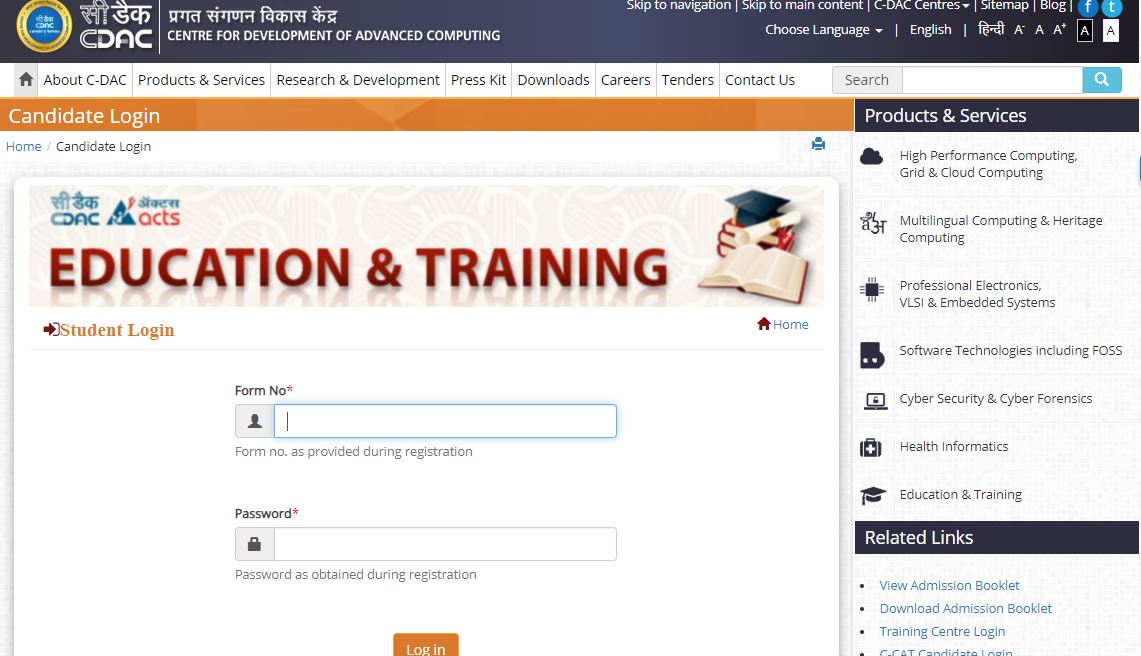
Task: Open Tenders menu item
Action: (x=688, y=80)
